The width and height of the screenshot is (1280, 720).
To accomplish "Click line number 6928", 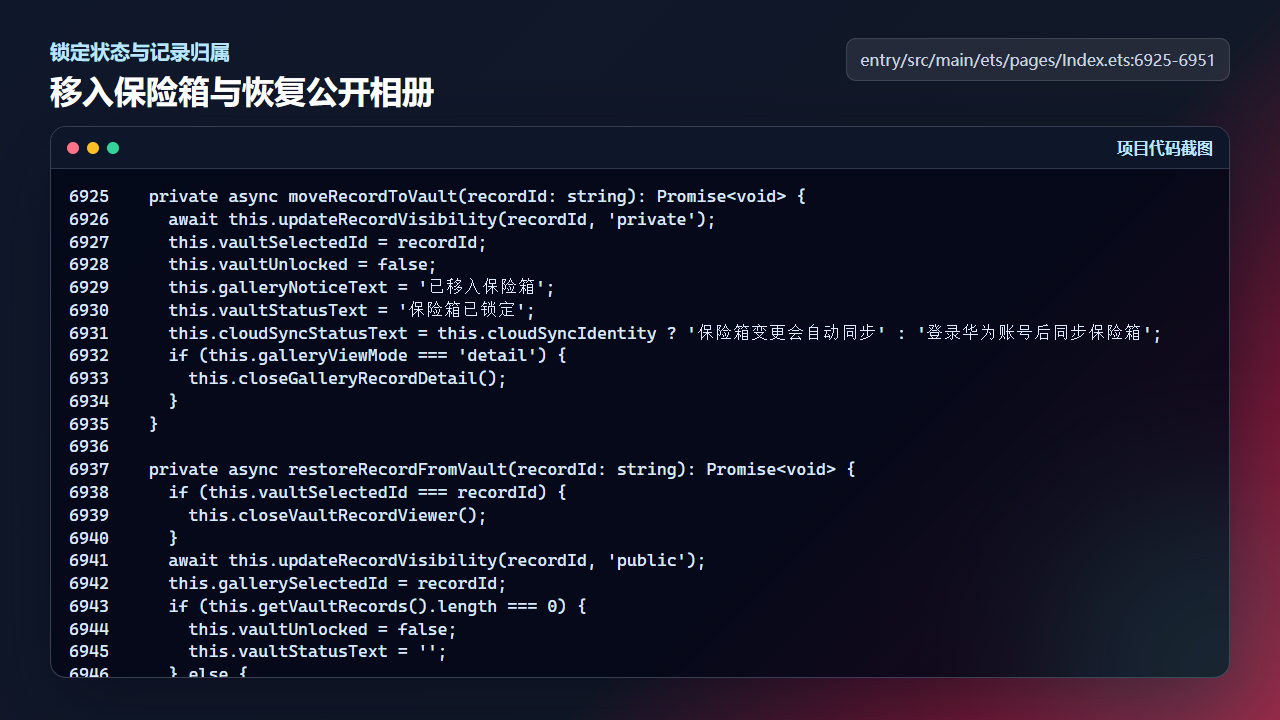I will point(89,264).
